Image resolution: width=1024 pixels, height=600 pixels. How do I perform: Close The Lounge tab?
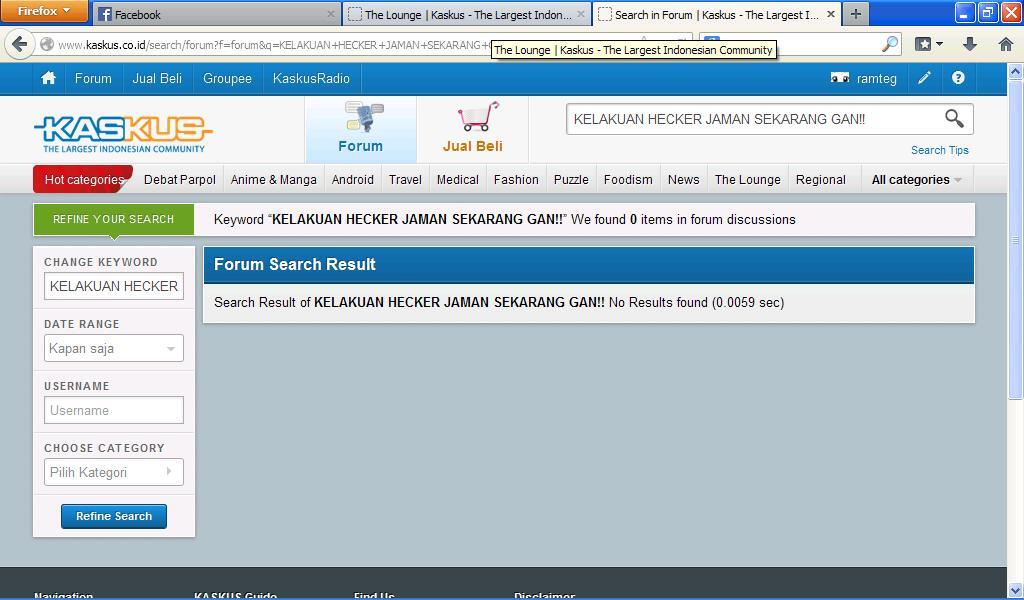(x=581, y=14)
